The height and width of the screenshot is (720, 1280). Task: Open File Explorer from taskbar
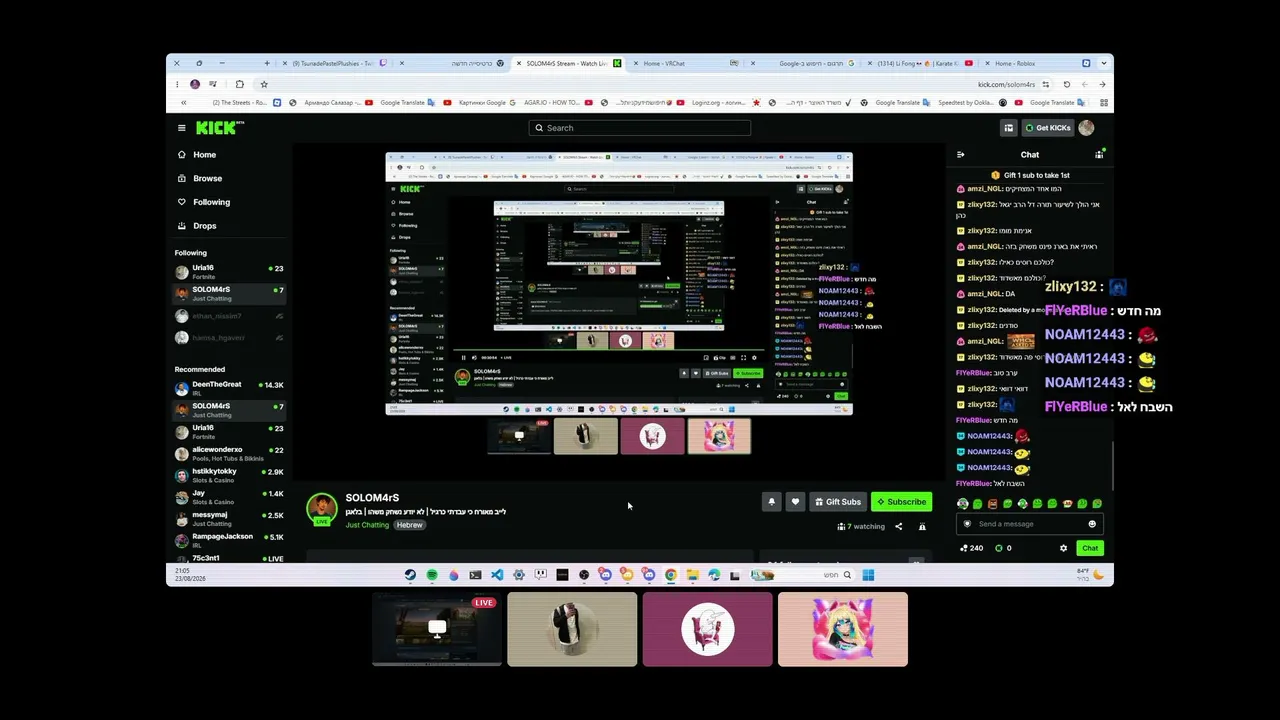click(692, 575)
